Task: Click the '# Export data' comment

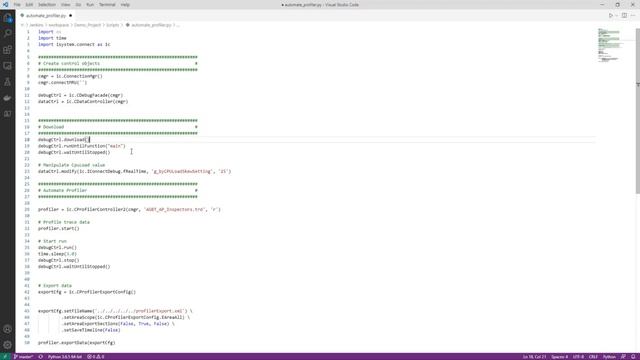Action: [x=55, y=286]
